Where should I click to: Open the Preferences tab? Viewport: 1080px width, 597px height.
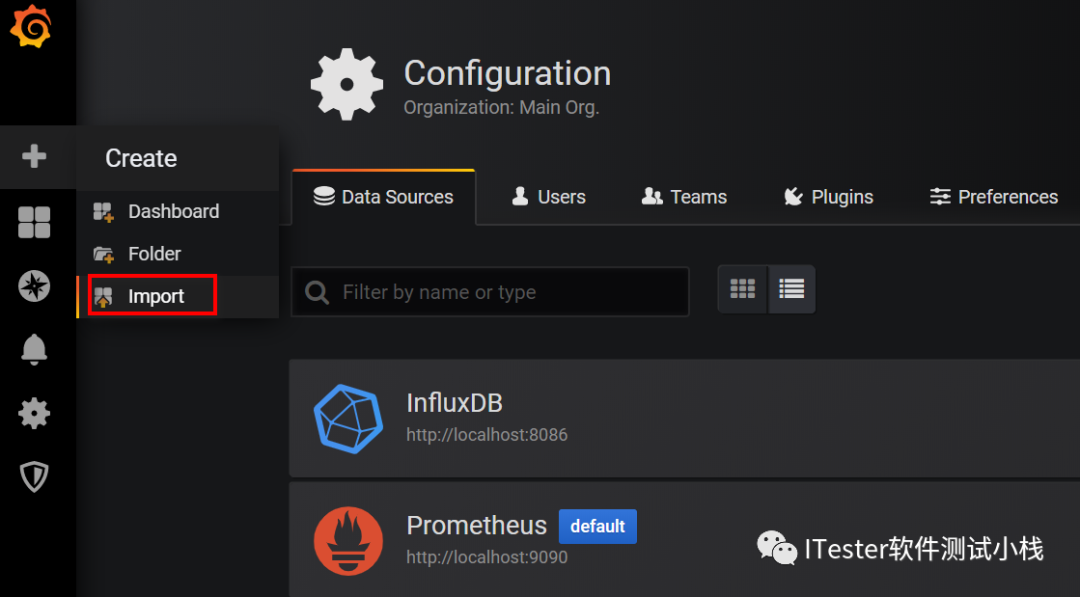[994, 197]
